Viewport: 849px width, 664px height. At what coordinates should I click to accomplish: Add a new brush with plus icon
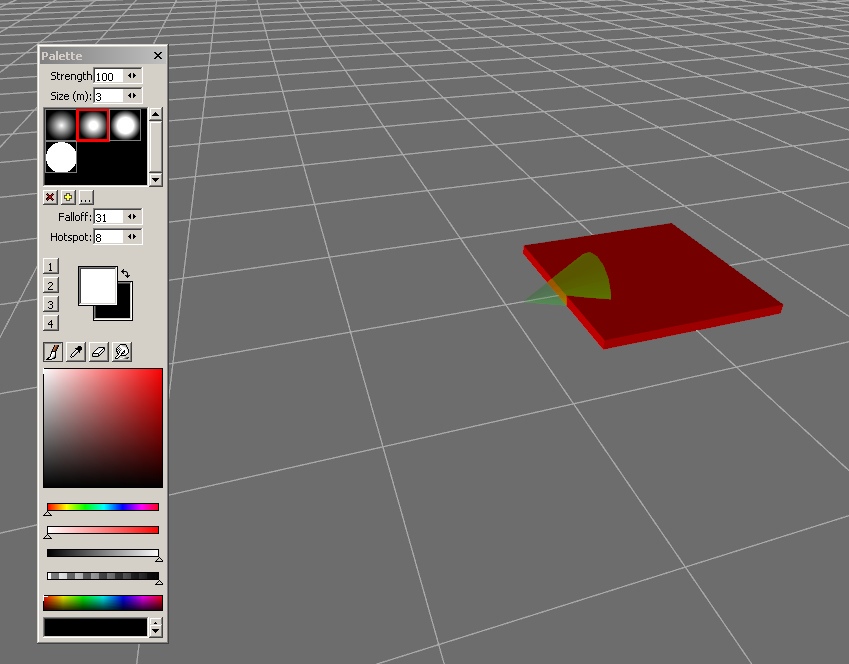pos(68,197)
